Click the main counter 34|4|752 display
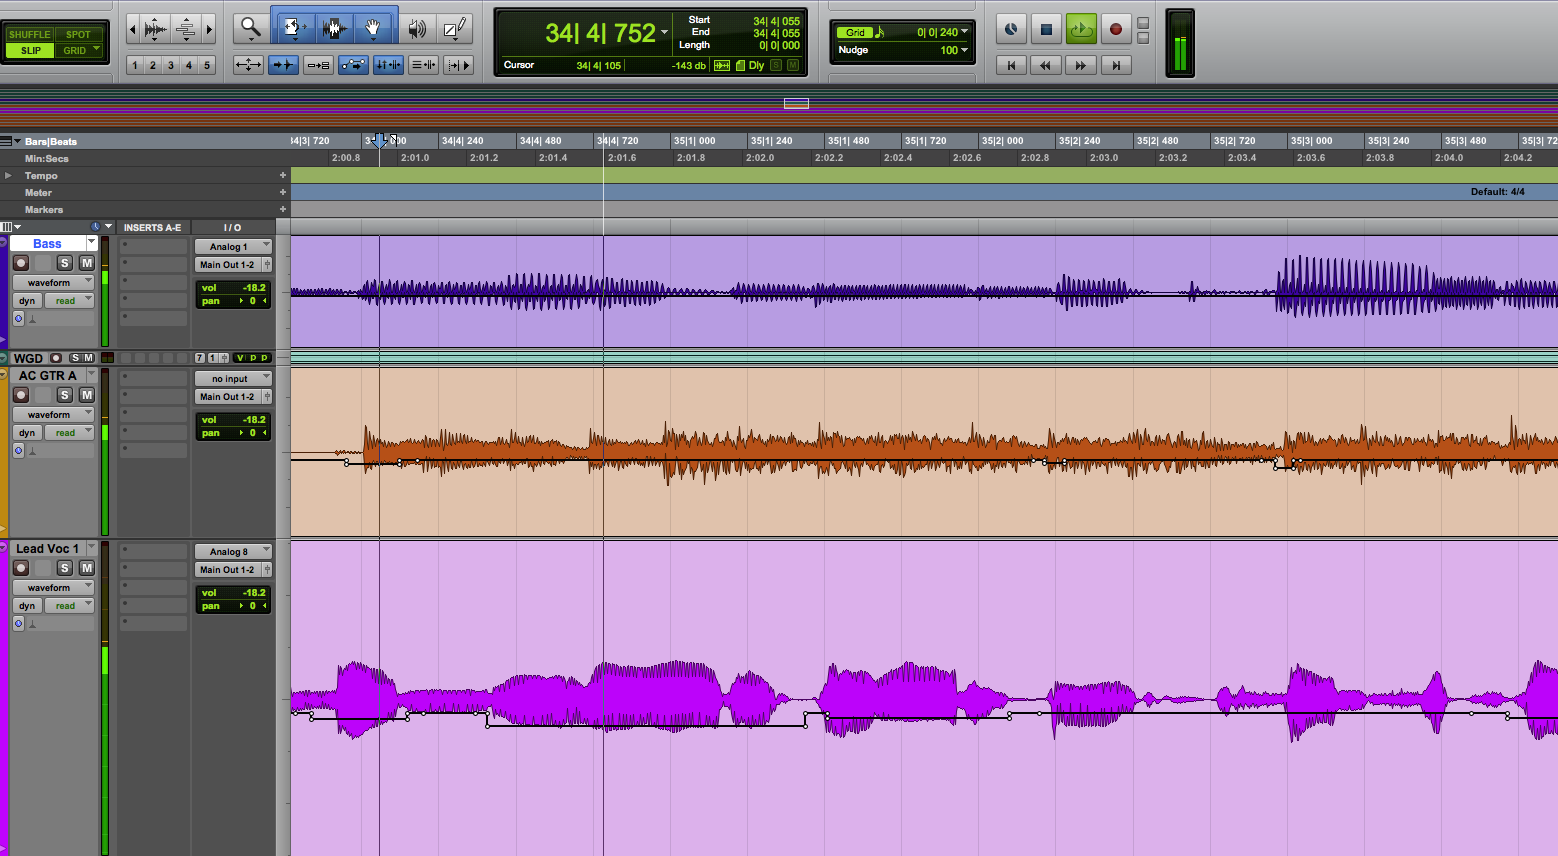This screenshot has width=1558, height=856. [600, 33]
